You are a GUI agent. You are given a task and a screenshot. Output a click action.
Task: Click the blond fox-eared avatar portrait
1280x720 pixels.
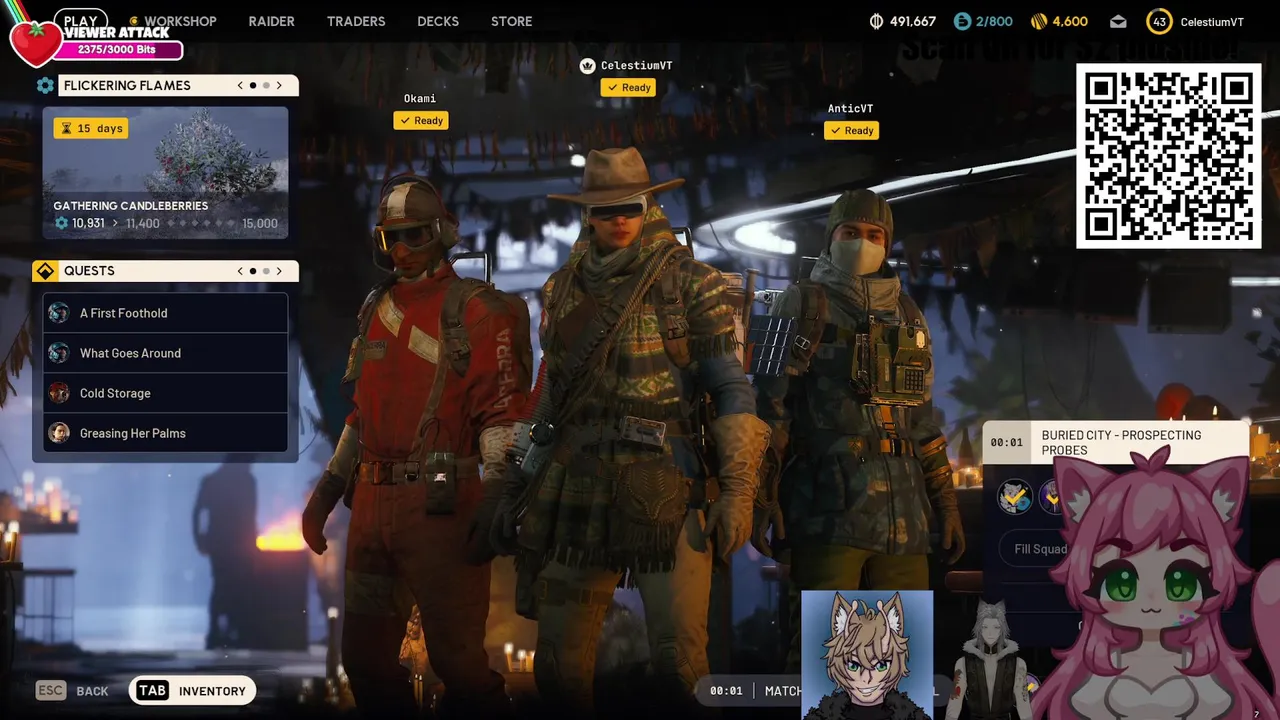[868, 655]
